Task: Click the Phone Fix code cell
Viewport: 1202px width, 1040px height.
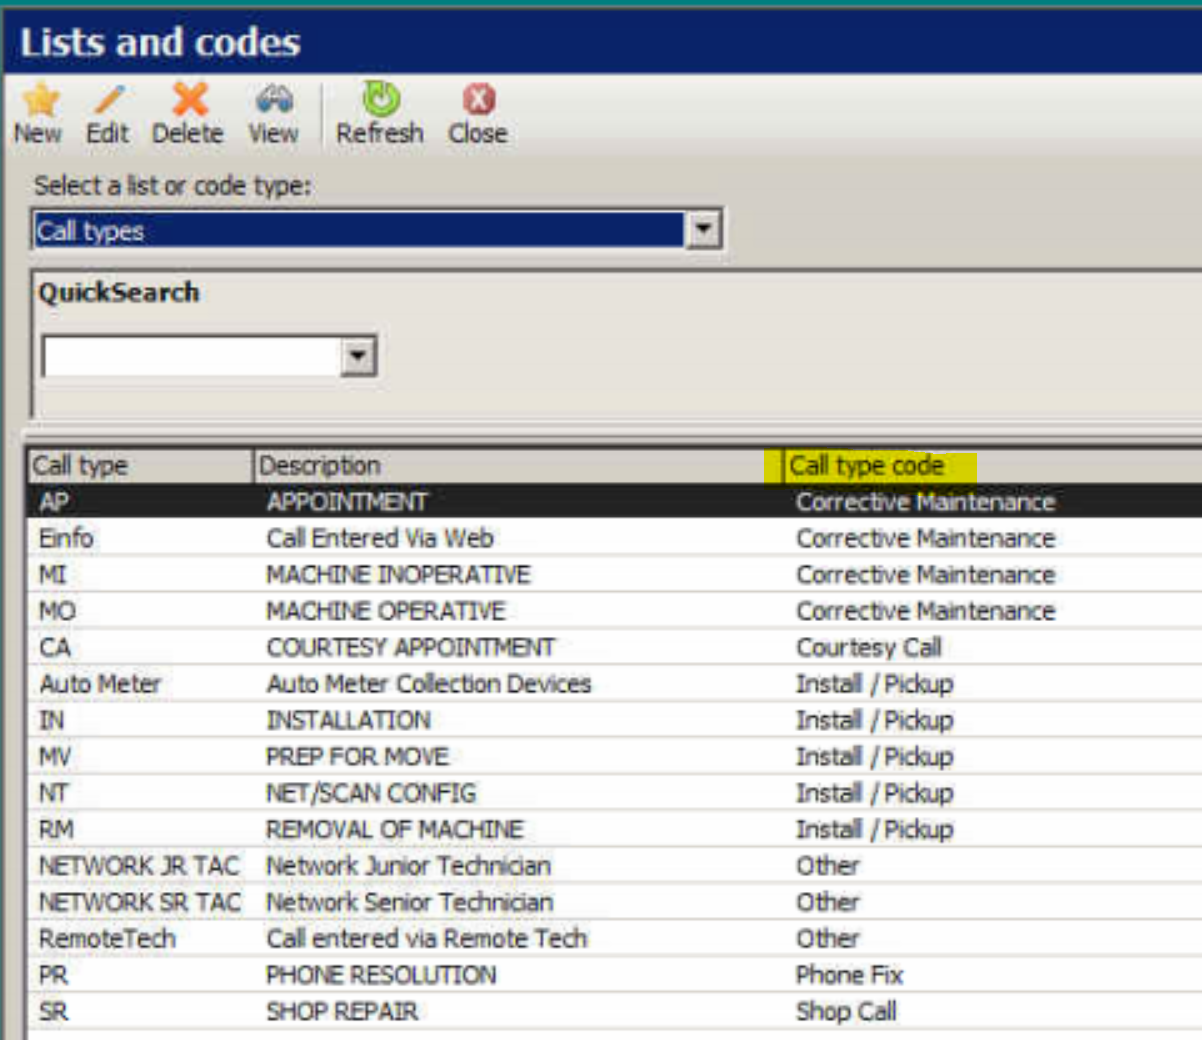Action: click(849, 975)
